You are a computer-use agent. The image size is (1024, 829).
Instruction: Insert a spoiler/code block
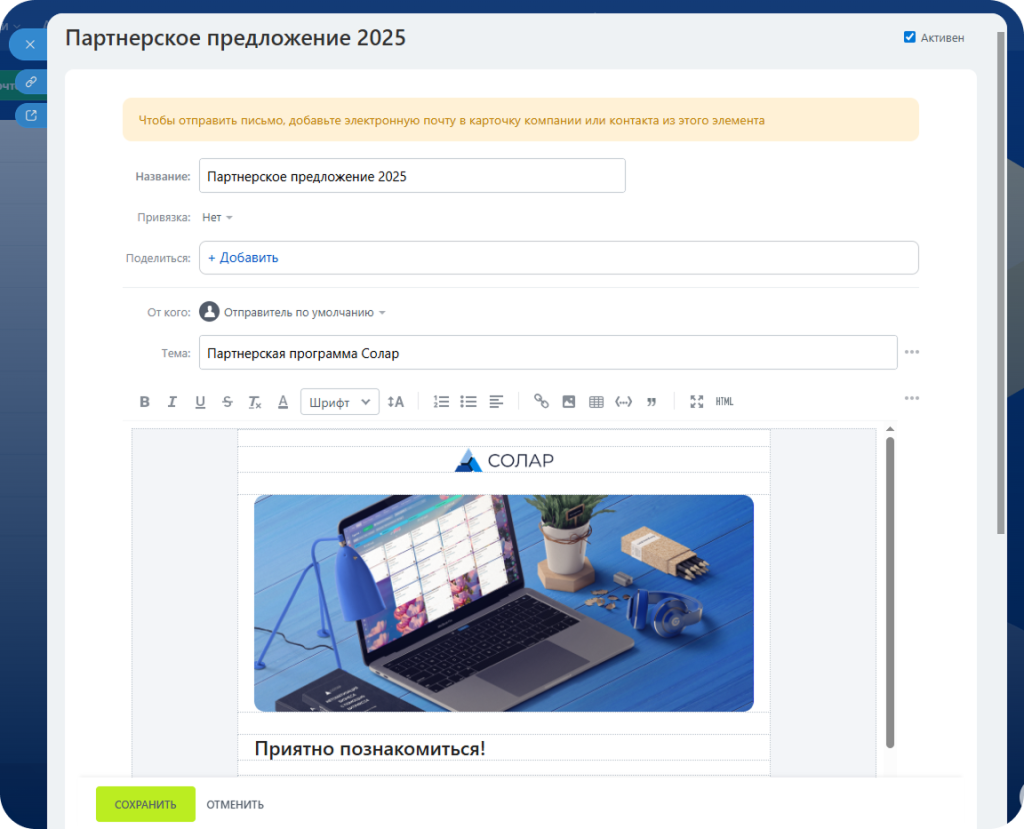click(x=624, y=402)
